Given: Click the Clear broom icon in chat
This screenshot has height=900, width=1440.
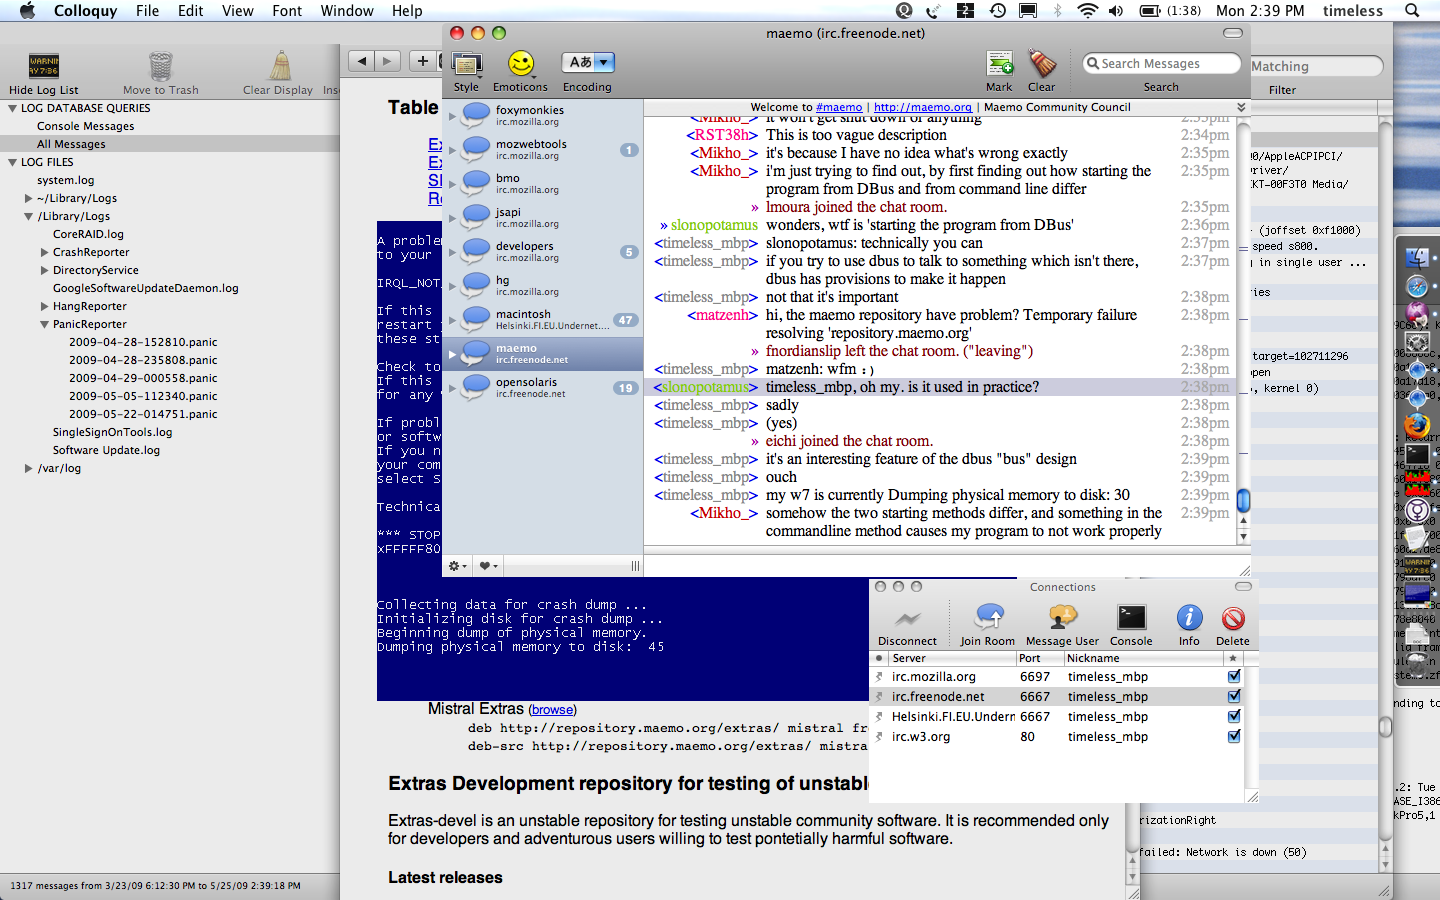Looking at the screenshot, I should [x=1041, y=64].
